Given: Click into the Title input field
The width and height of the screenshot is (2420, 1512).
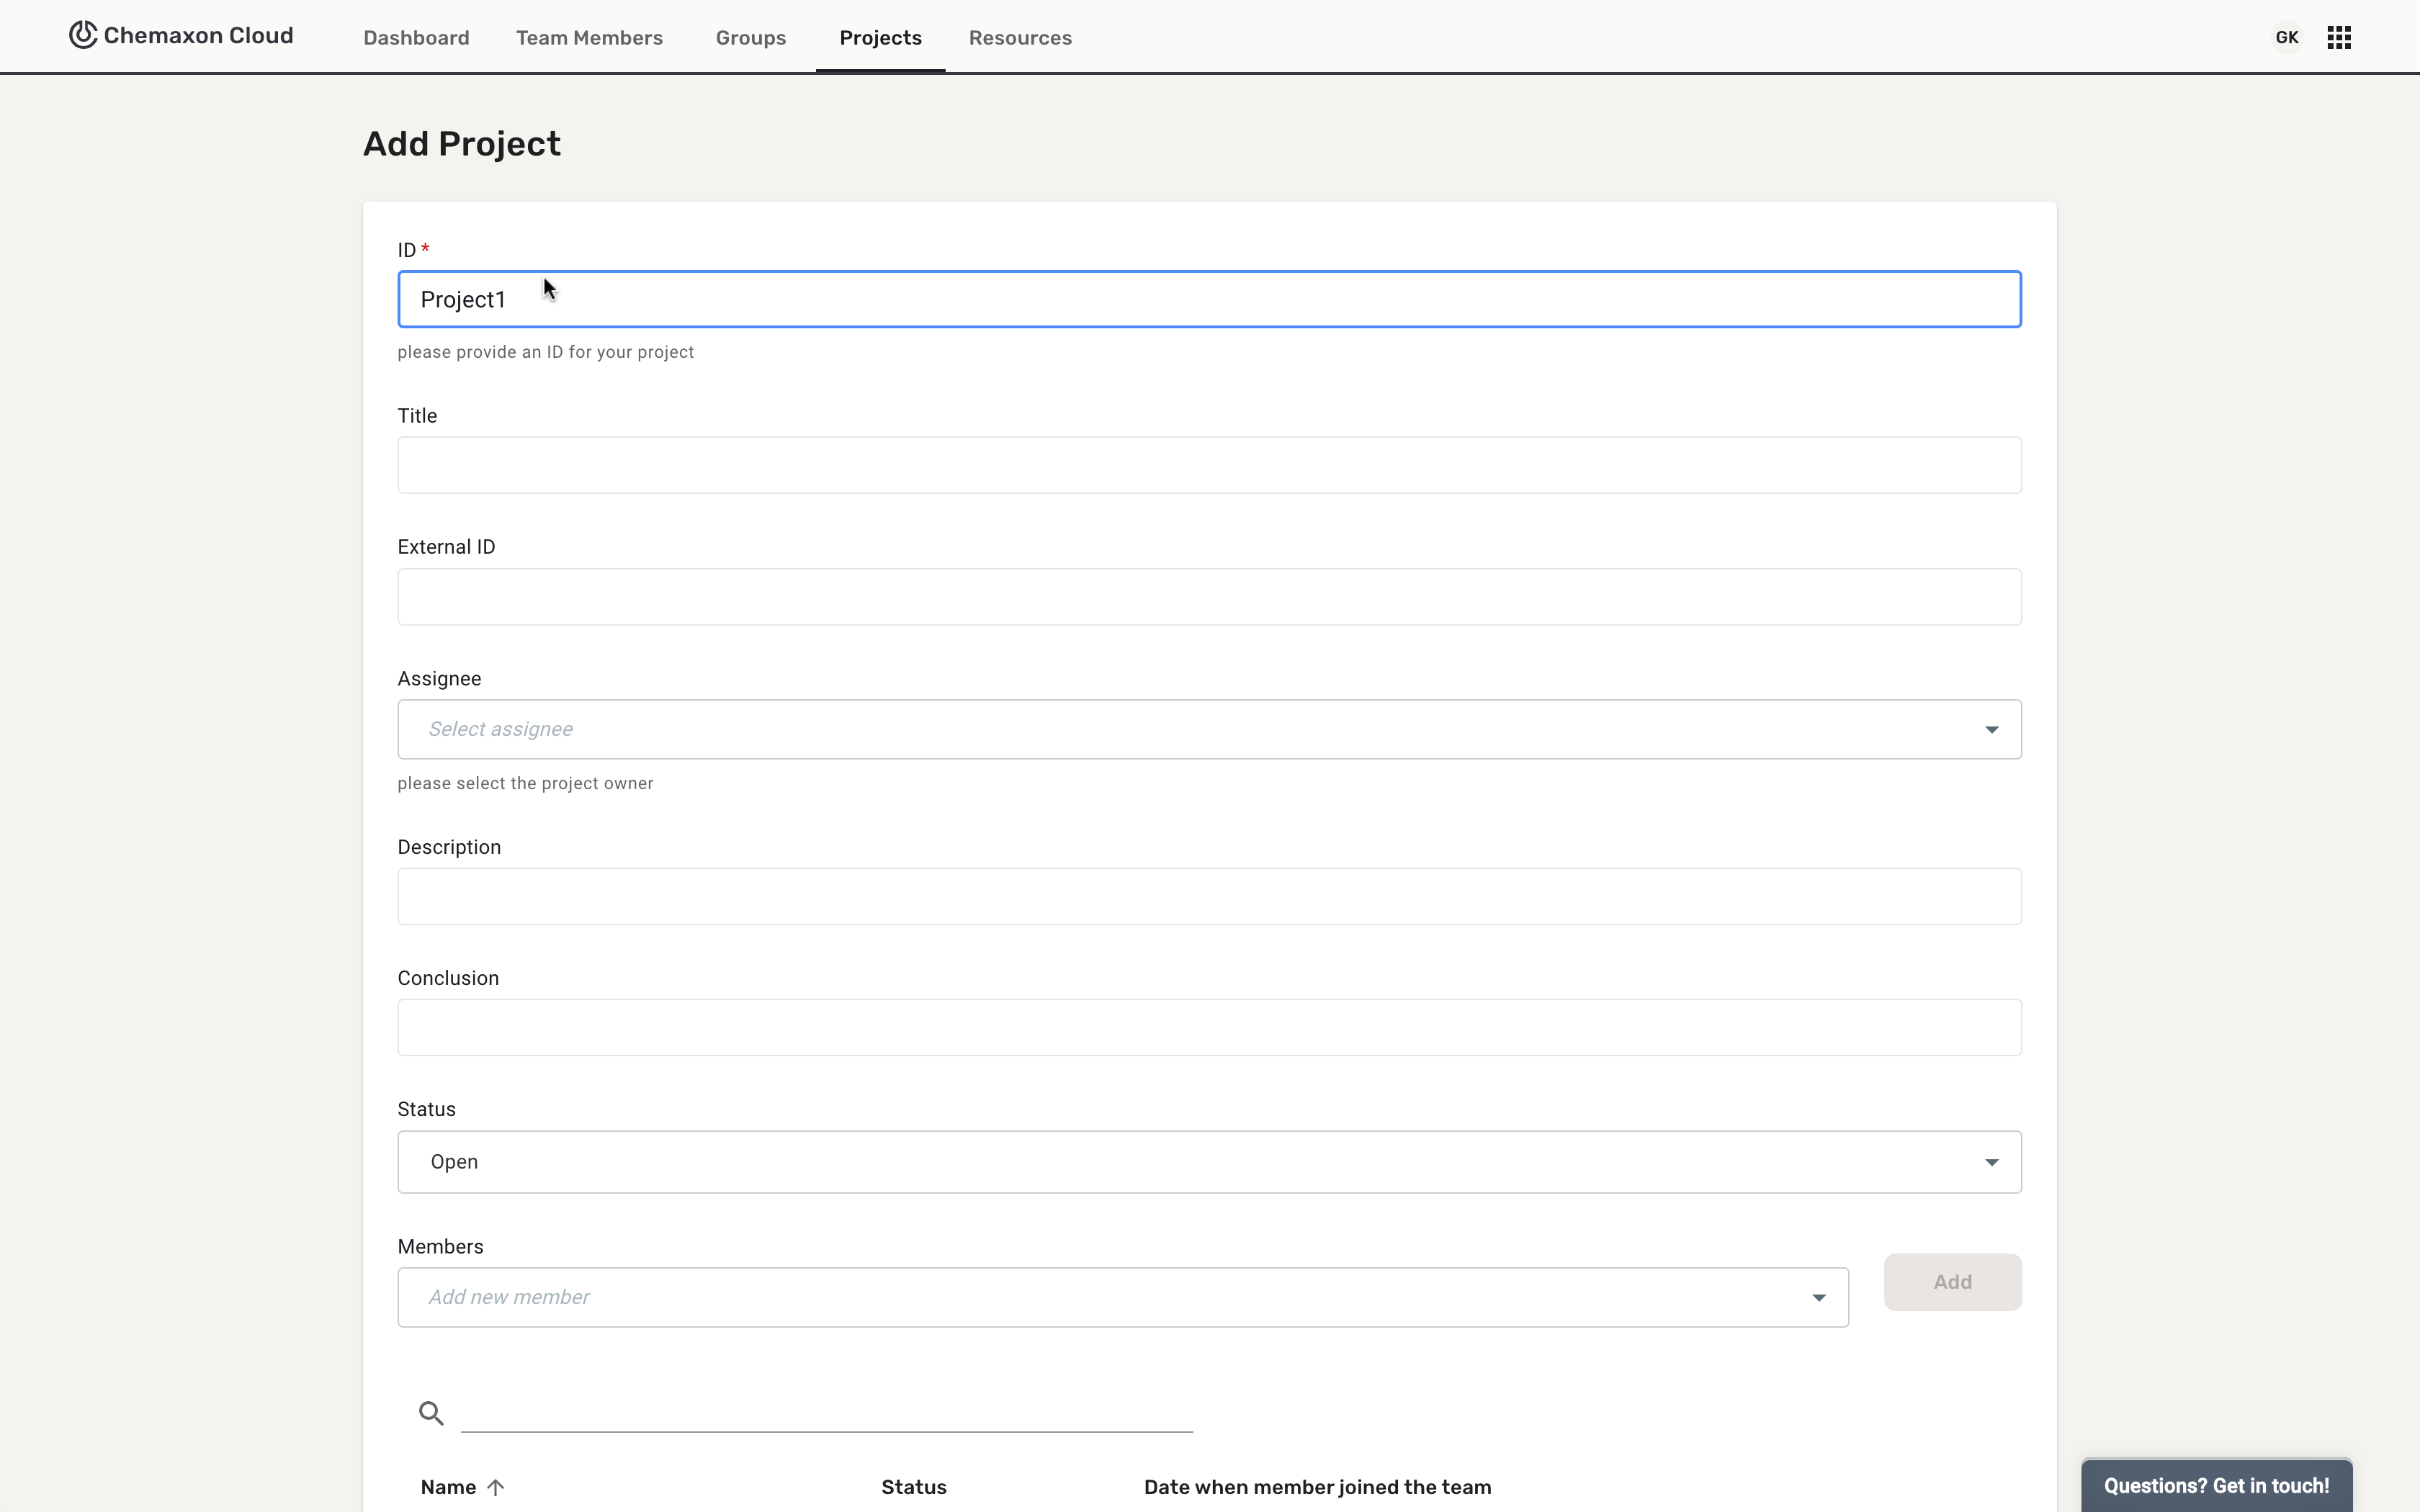Looking at the screenshot, I should point(1209,465).
